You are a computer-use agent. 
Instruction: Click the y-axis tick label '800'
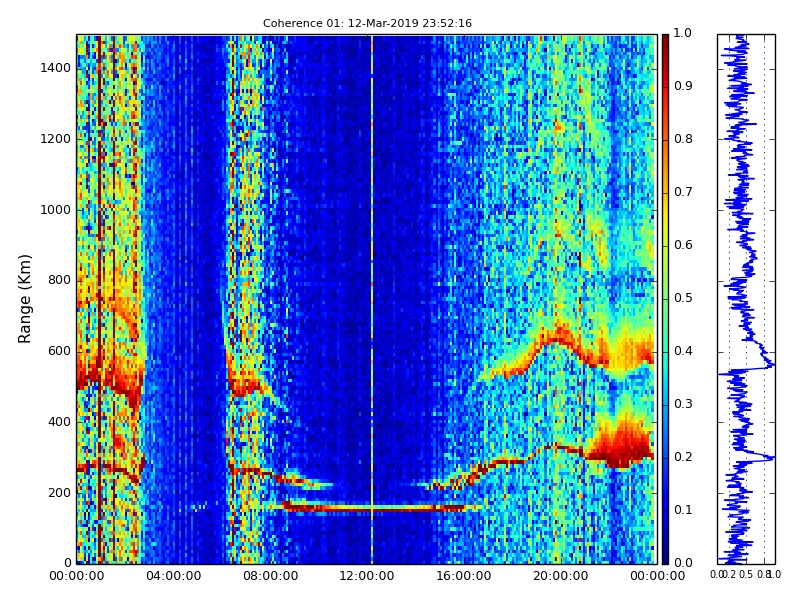[x=60, y=281]
